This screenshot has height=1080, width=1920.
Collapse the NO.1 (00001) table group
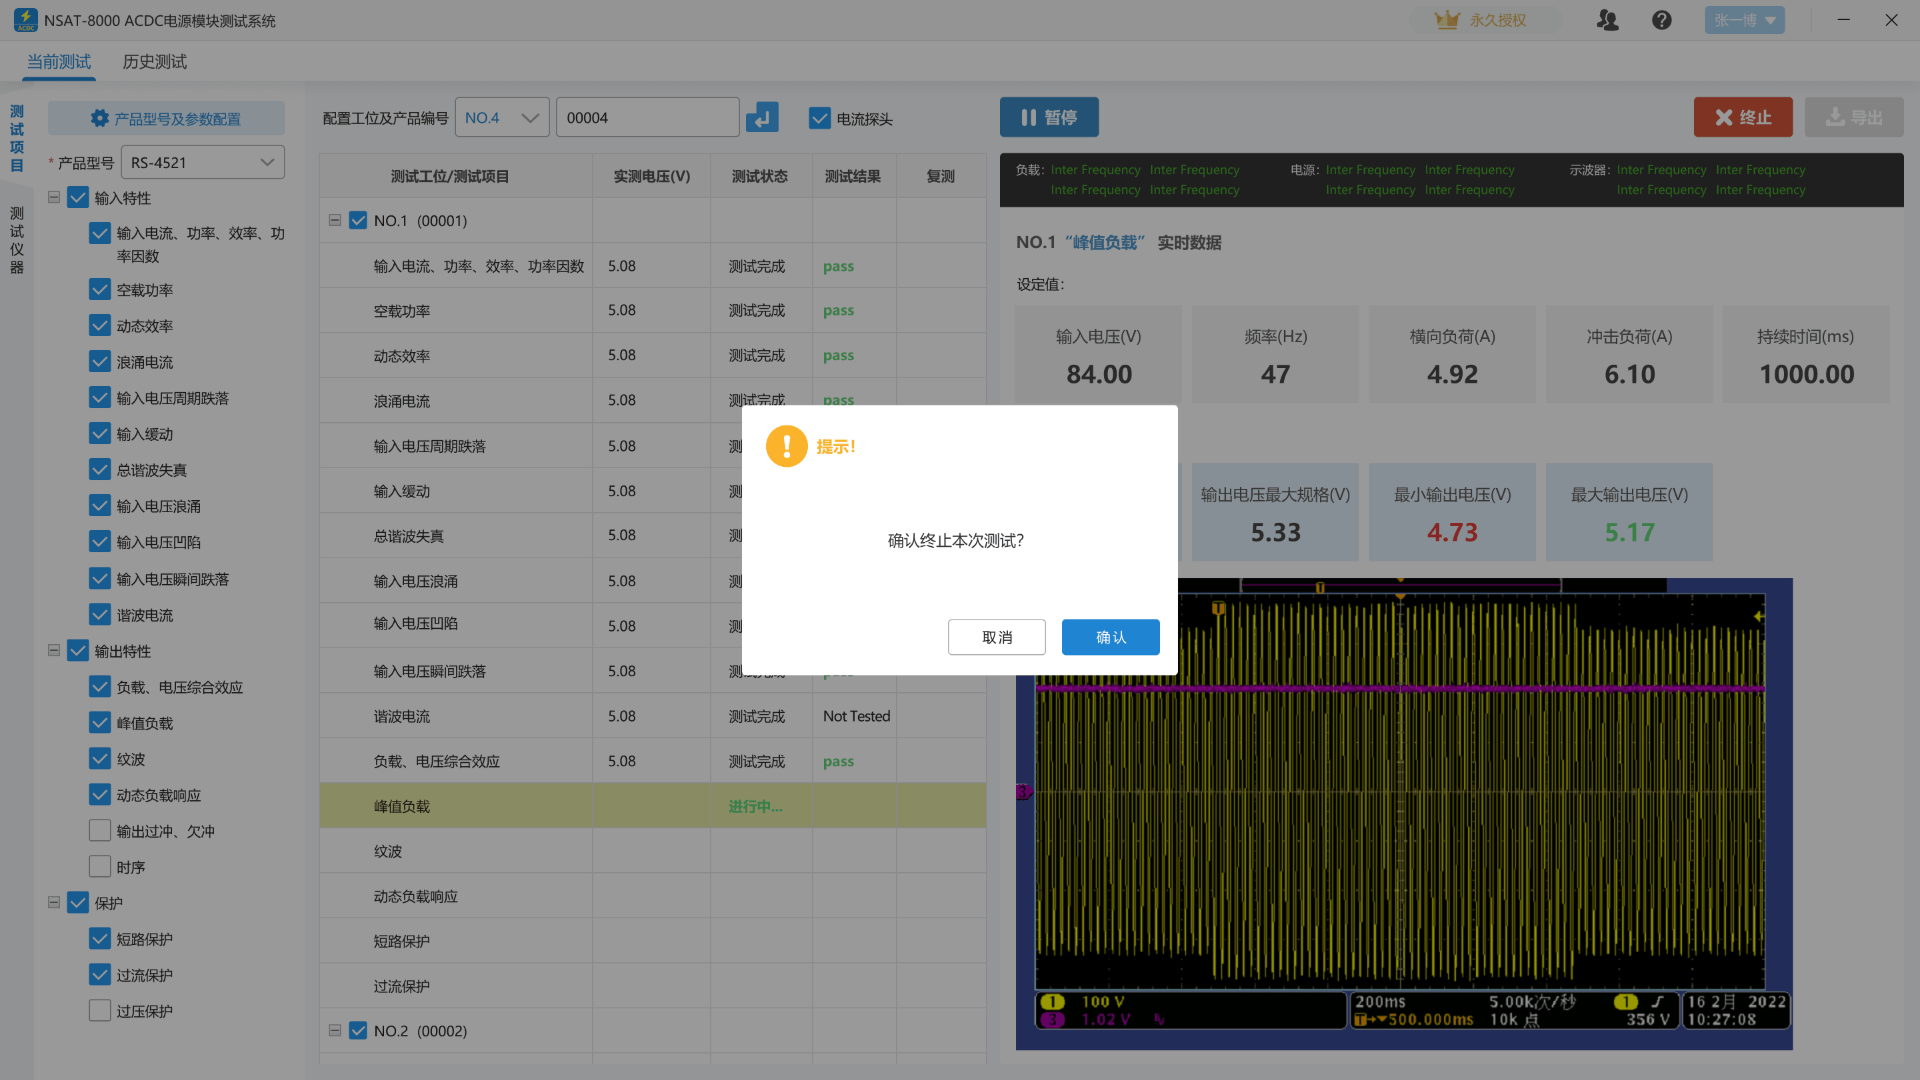point(335,220)
